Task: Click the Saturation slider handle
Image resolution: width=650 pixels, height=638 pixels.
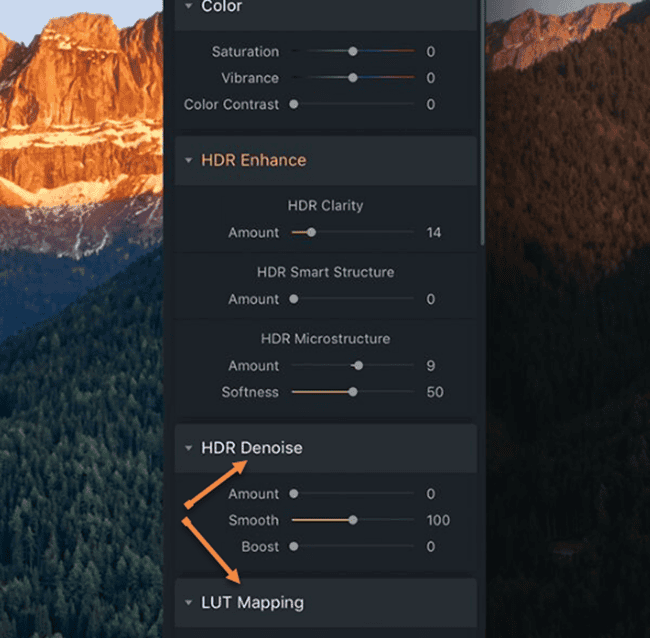Action: pyautogui.click(x=353, y=51)
